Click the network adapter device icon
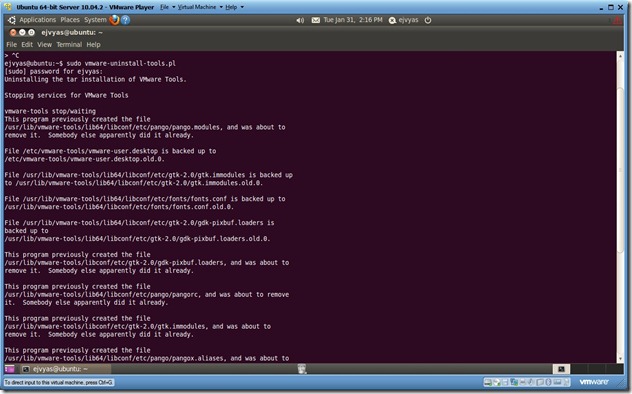The width and height of the screenshot is (632, 394). 514,382
